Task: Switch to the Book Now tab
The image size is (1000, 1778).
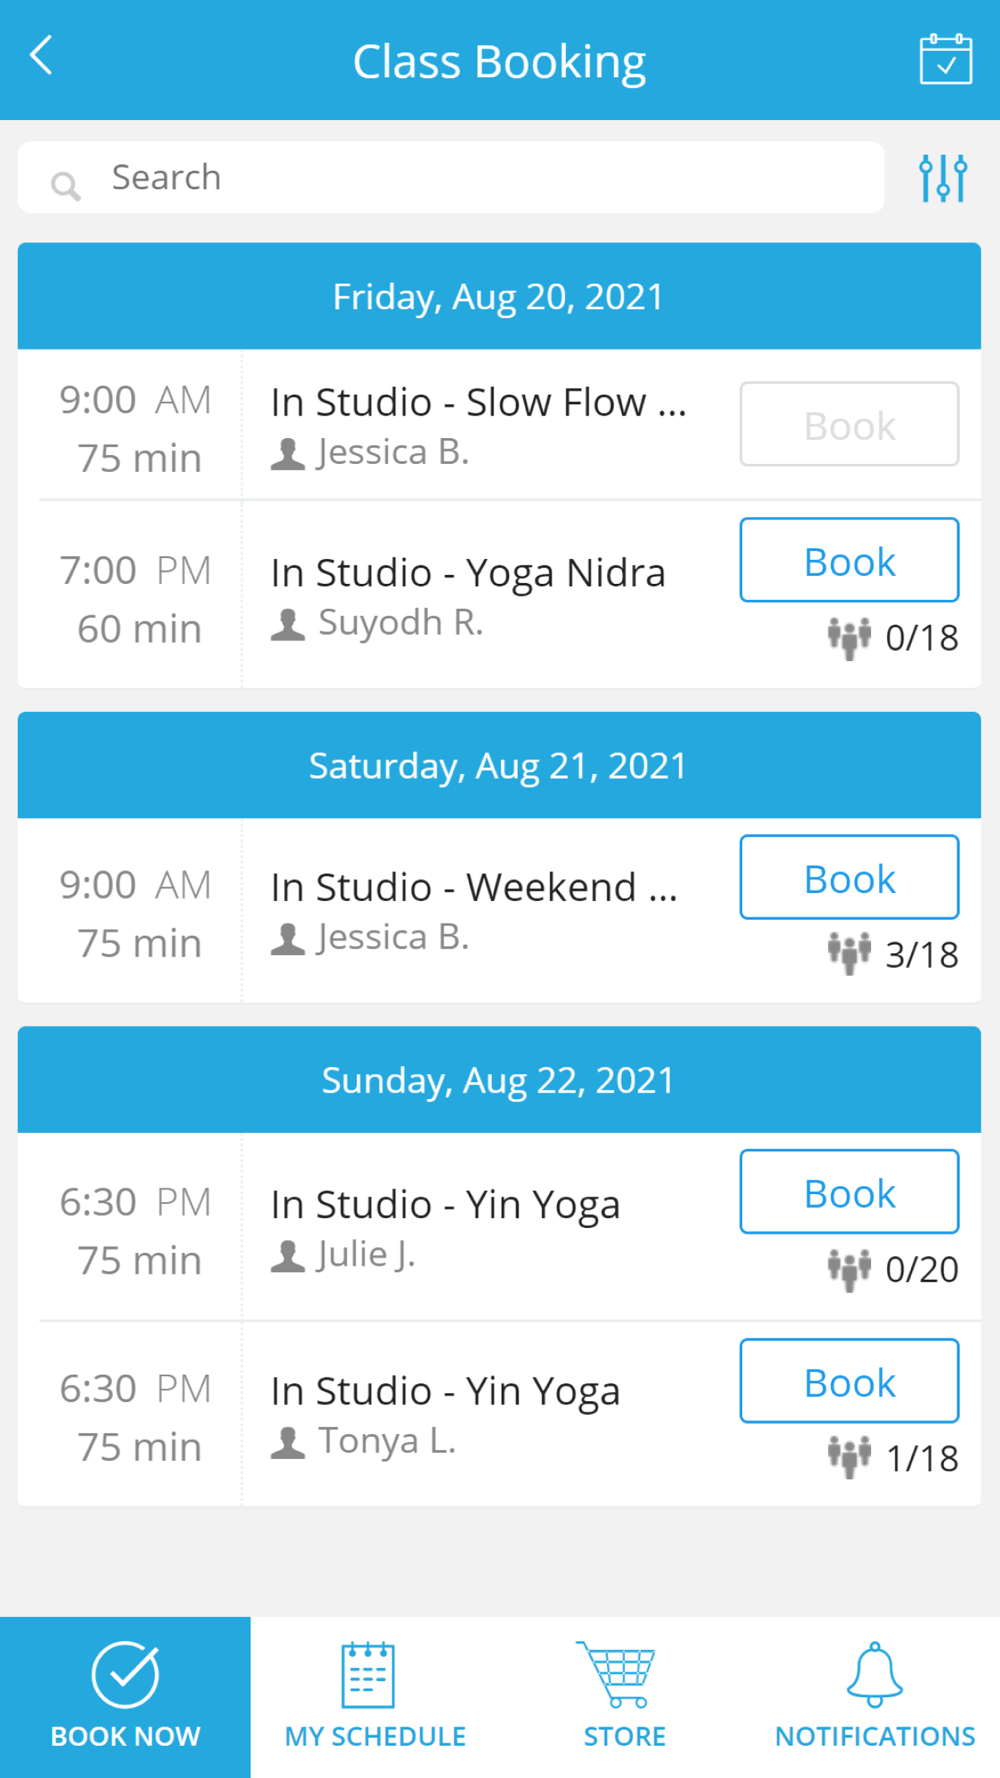Action: (x=125, y=1696)
